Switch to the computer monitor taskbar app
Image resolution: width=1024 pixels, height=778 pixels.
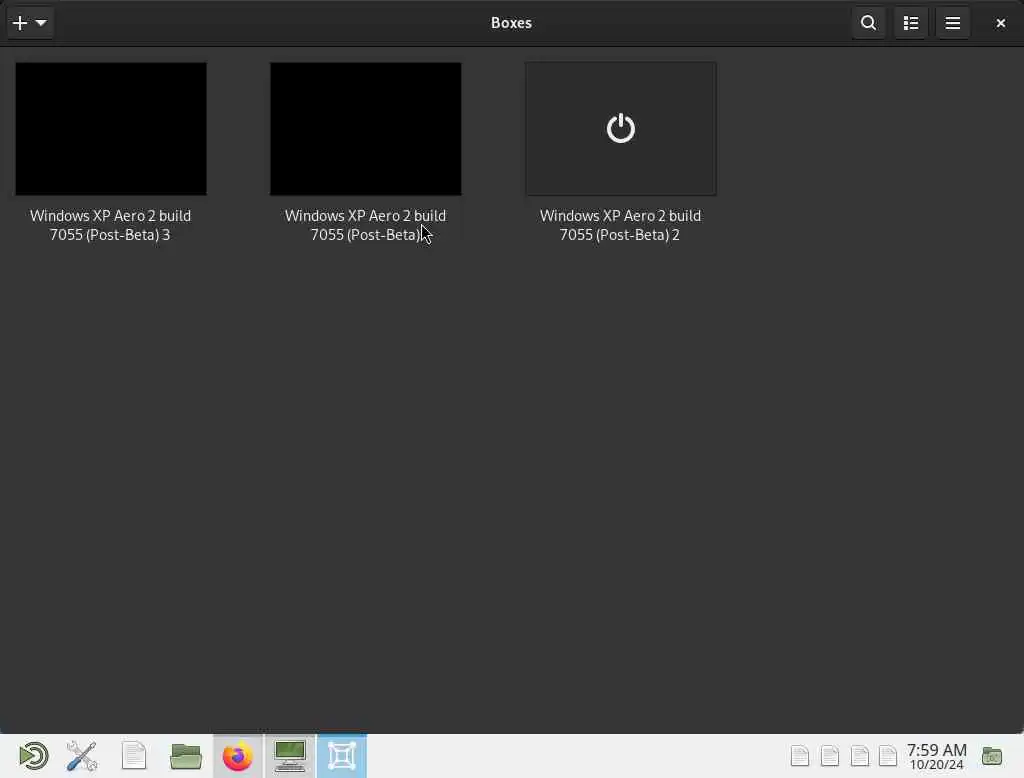click(290, 756)
